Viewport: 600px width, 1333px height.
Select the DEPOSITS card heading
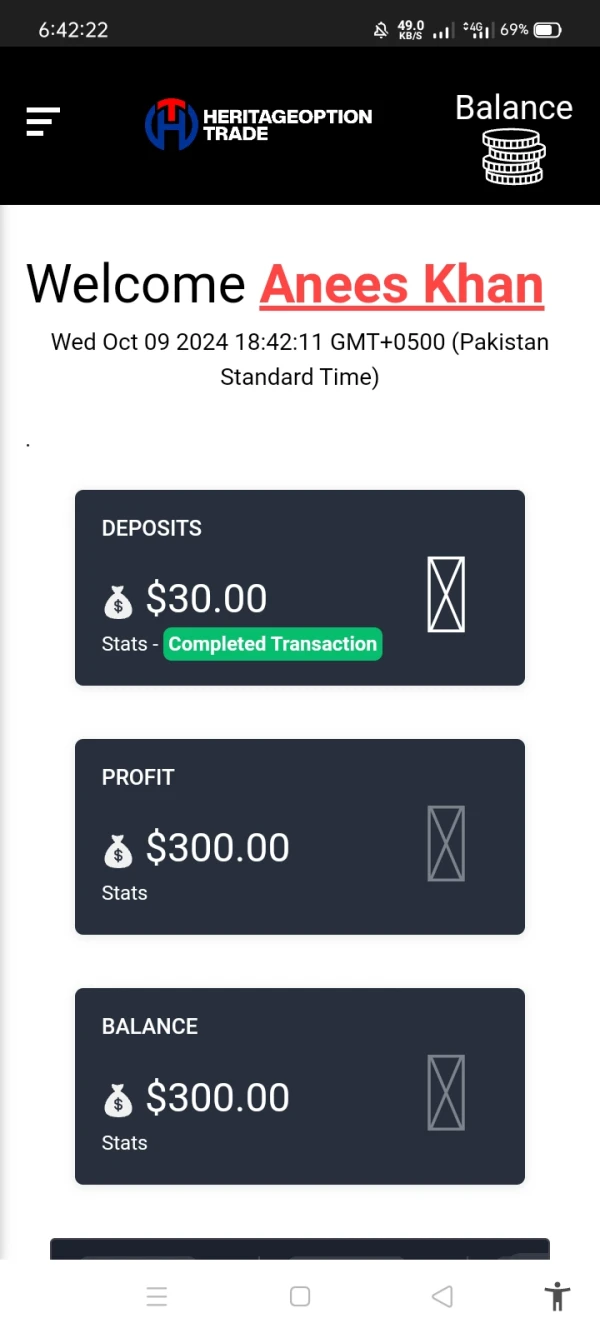[x=152, y=528]
